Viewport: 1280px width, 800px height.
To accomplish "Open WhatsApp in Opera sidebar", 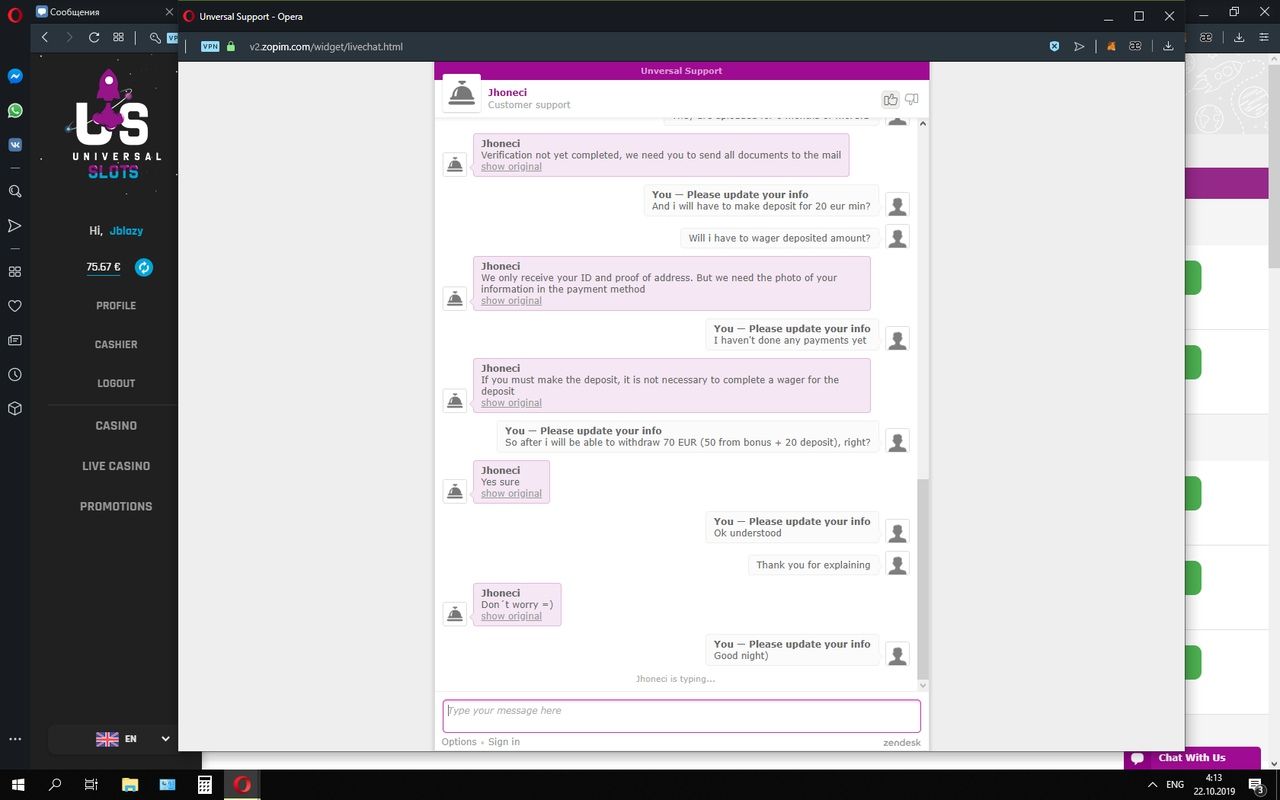I will tap(15, 111).
